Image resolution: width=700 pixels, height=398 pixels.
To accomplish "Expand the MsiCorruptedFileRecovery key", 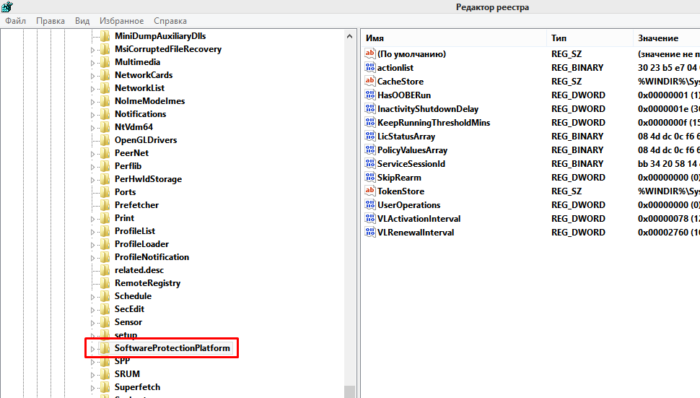I will (x=93, y=50).
